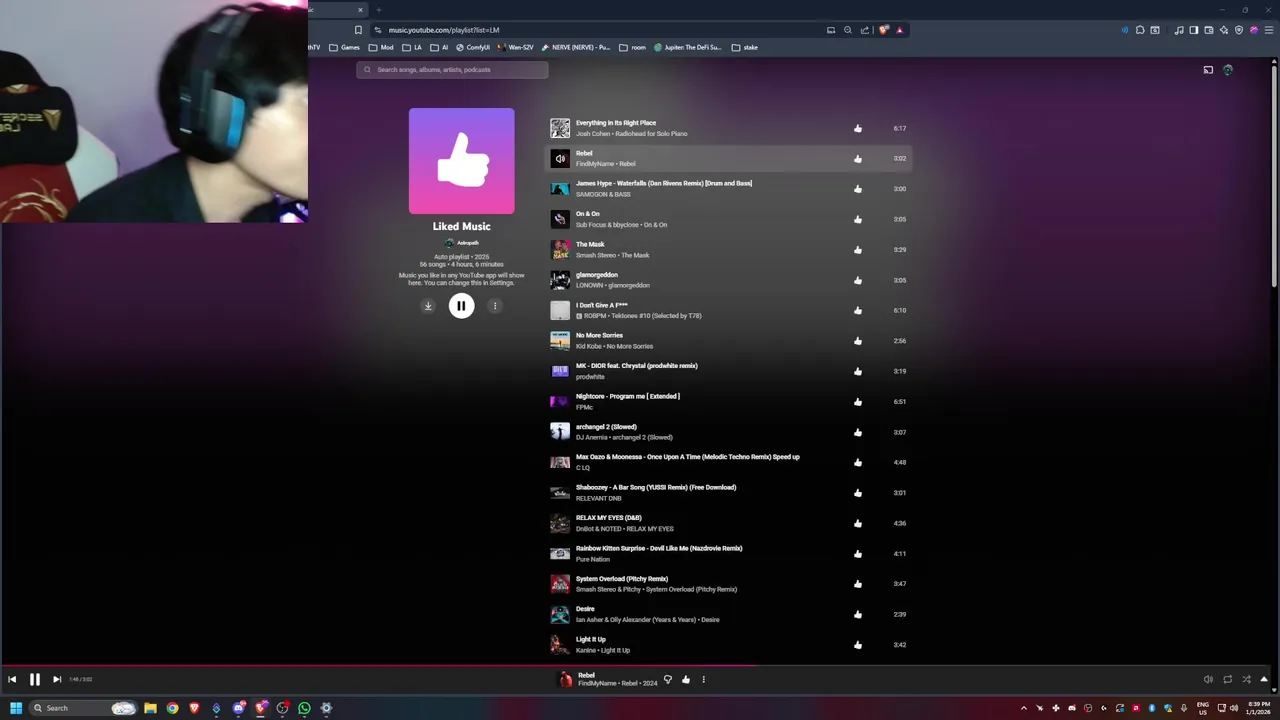Image resolution: width=1280 pixels, height=720 pixels.
Task: Open LA bookmarks folder
Action: point(412,47)
